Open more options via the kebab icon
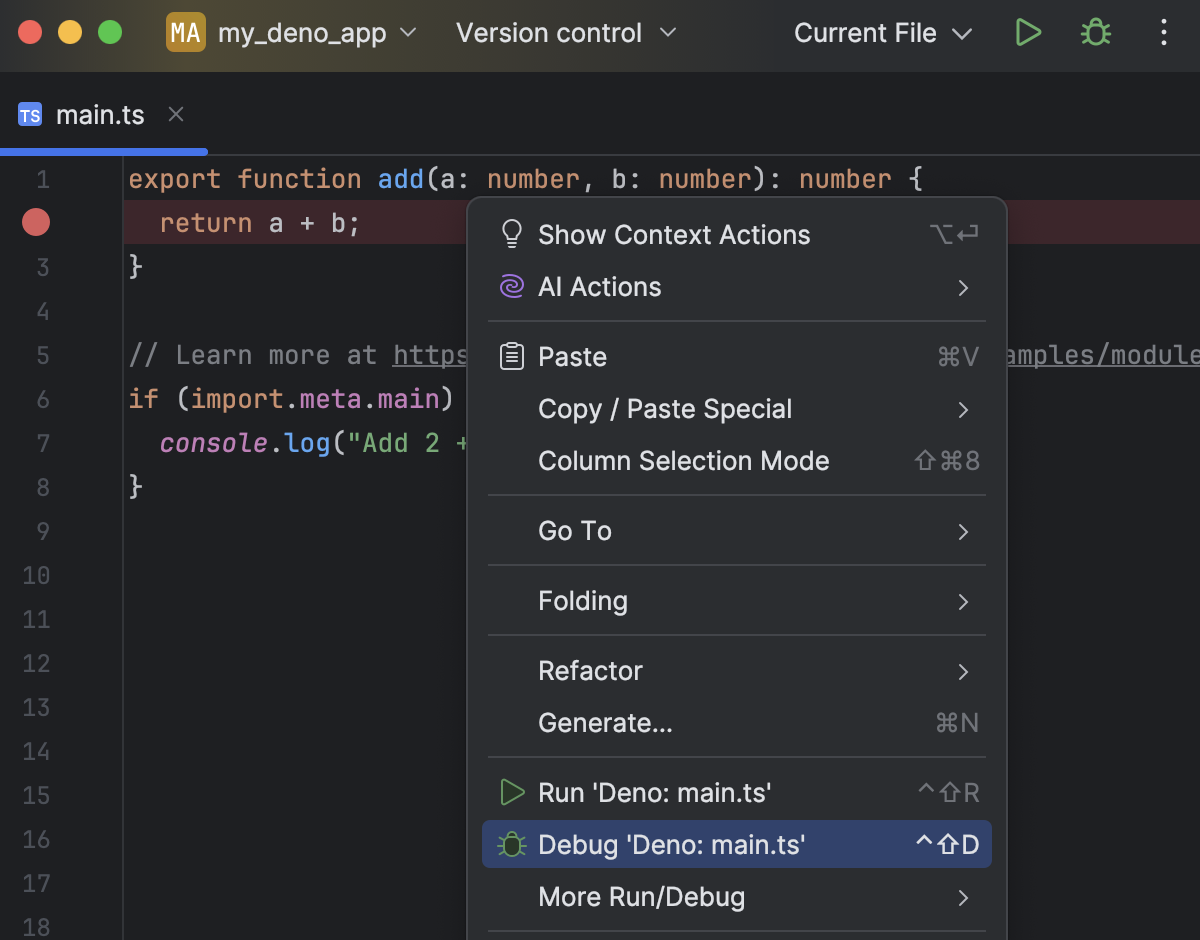Image resolution: width=1200 pixels, height=940 pixels. (1163, 32)
